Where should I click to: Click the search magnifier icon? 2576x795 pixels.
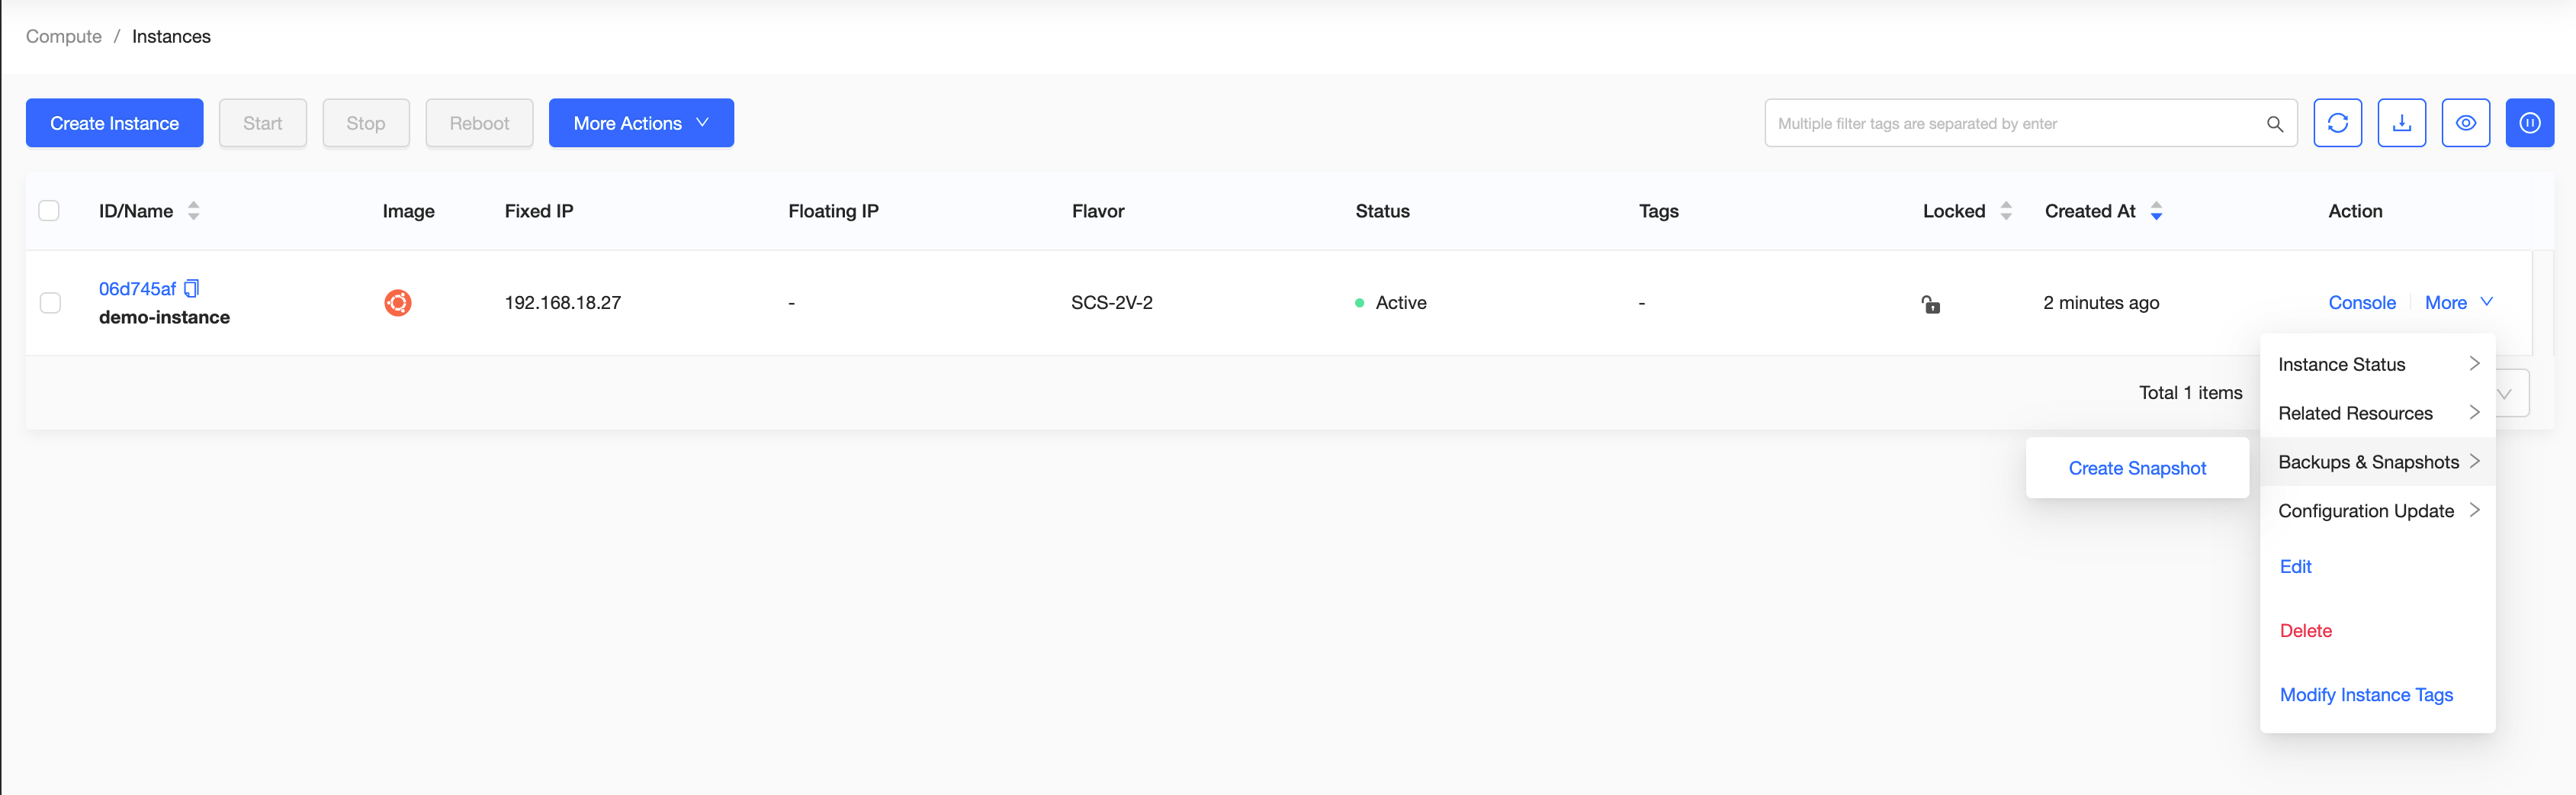click(x=2274, y=124)
